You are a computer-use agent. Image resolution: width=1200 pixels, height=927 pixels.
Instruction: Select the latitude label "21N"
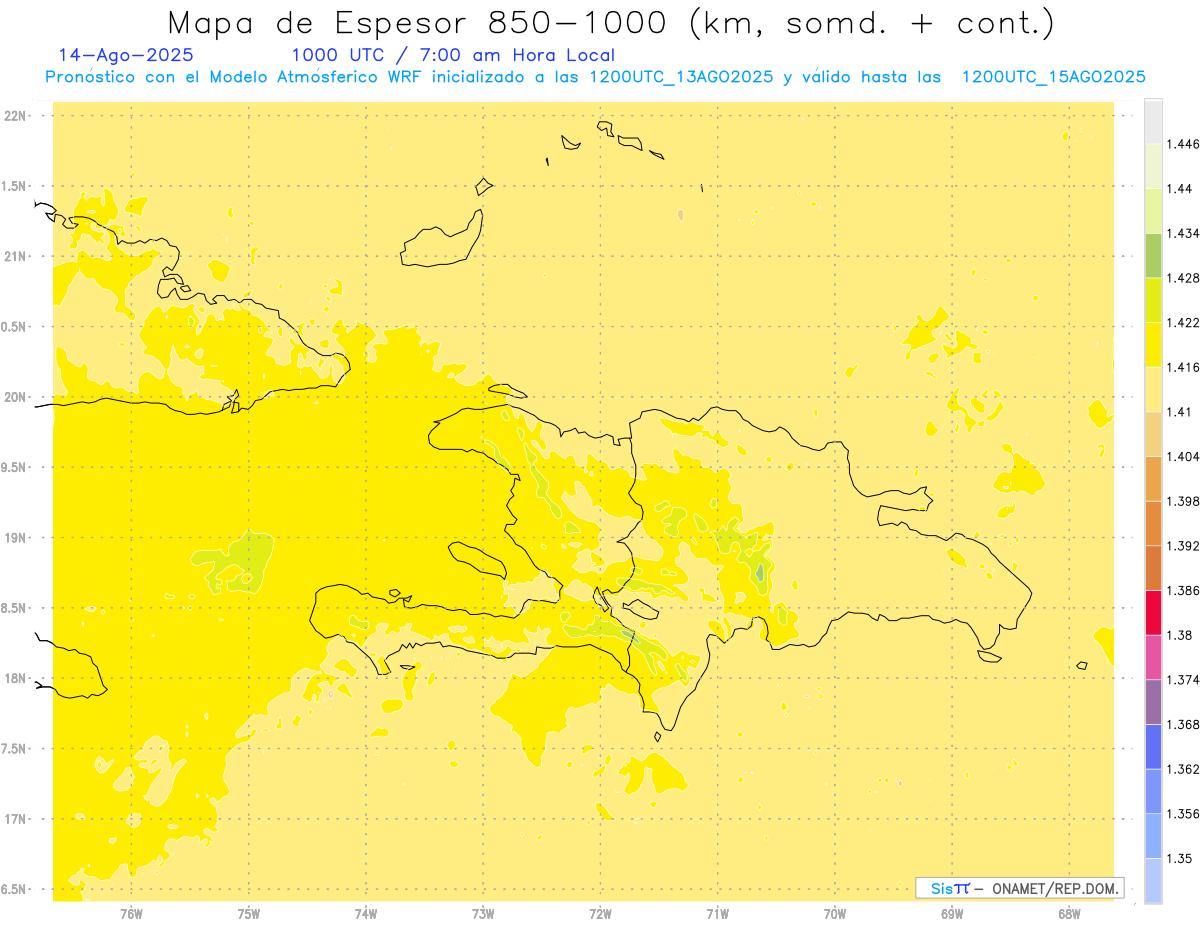tap(14, 257)
